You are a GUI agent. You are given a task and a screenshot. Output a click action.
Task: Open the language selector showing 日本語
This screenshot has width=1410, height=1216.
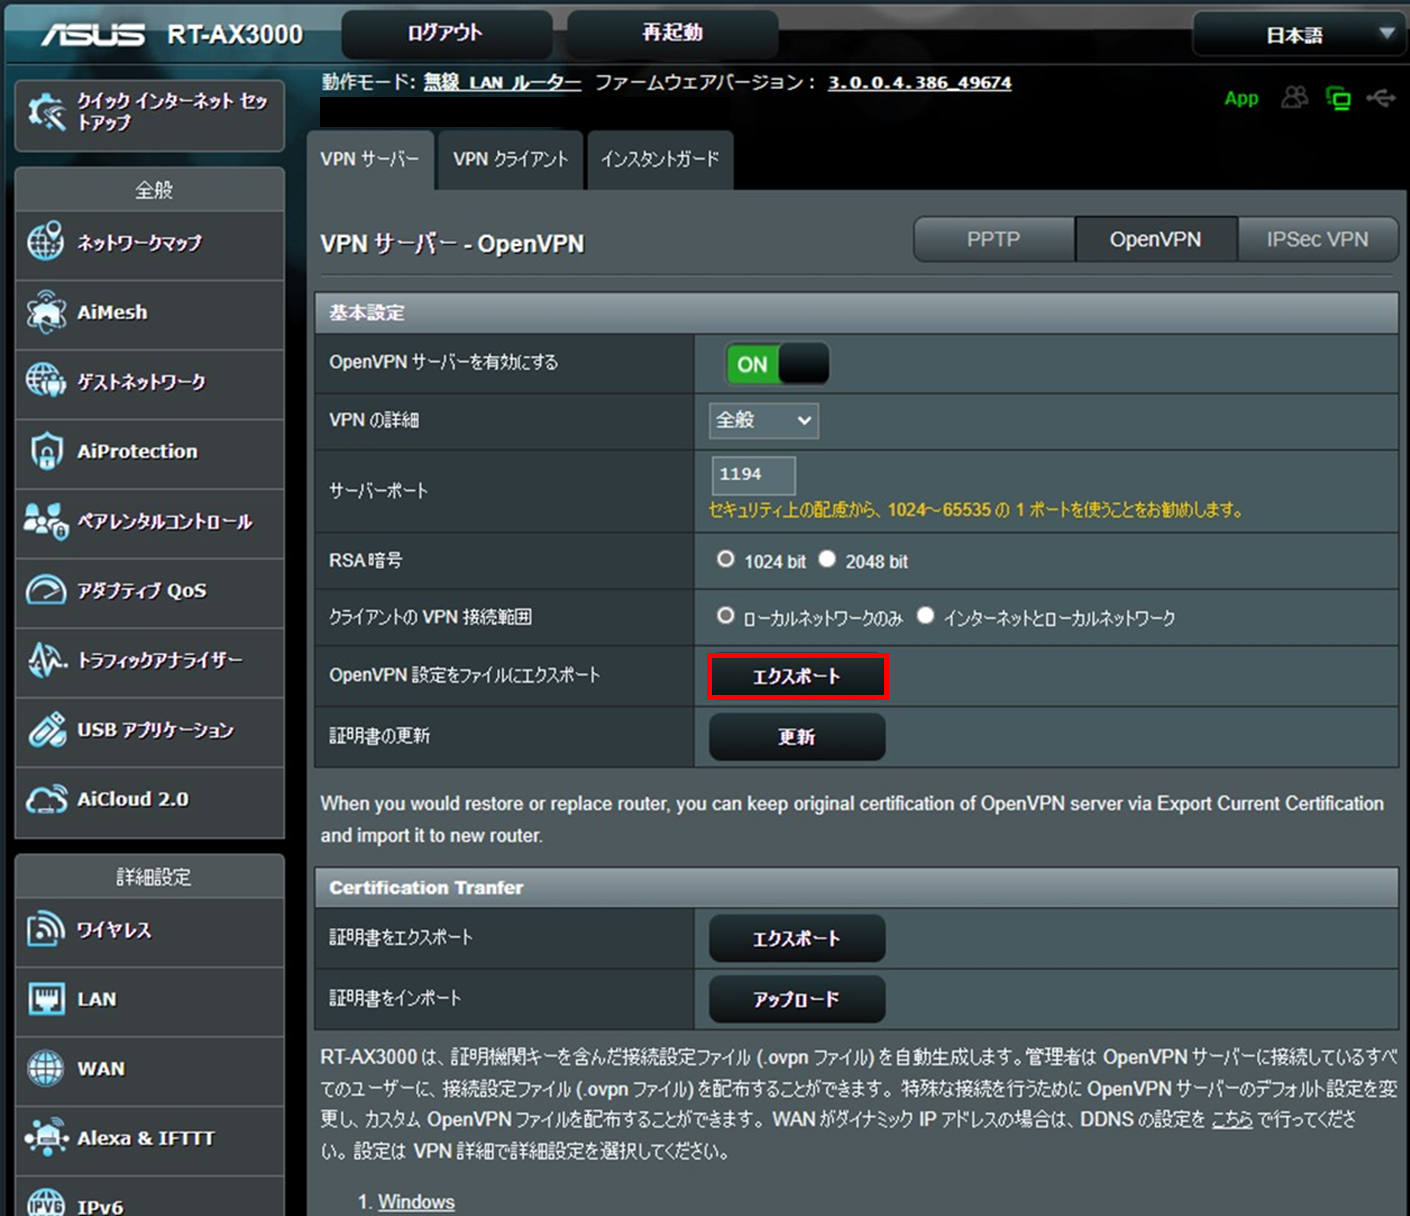pos(1298,35)
